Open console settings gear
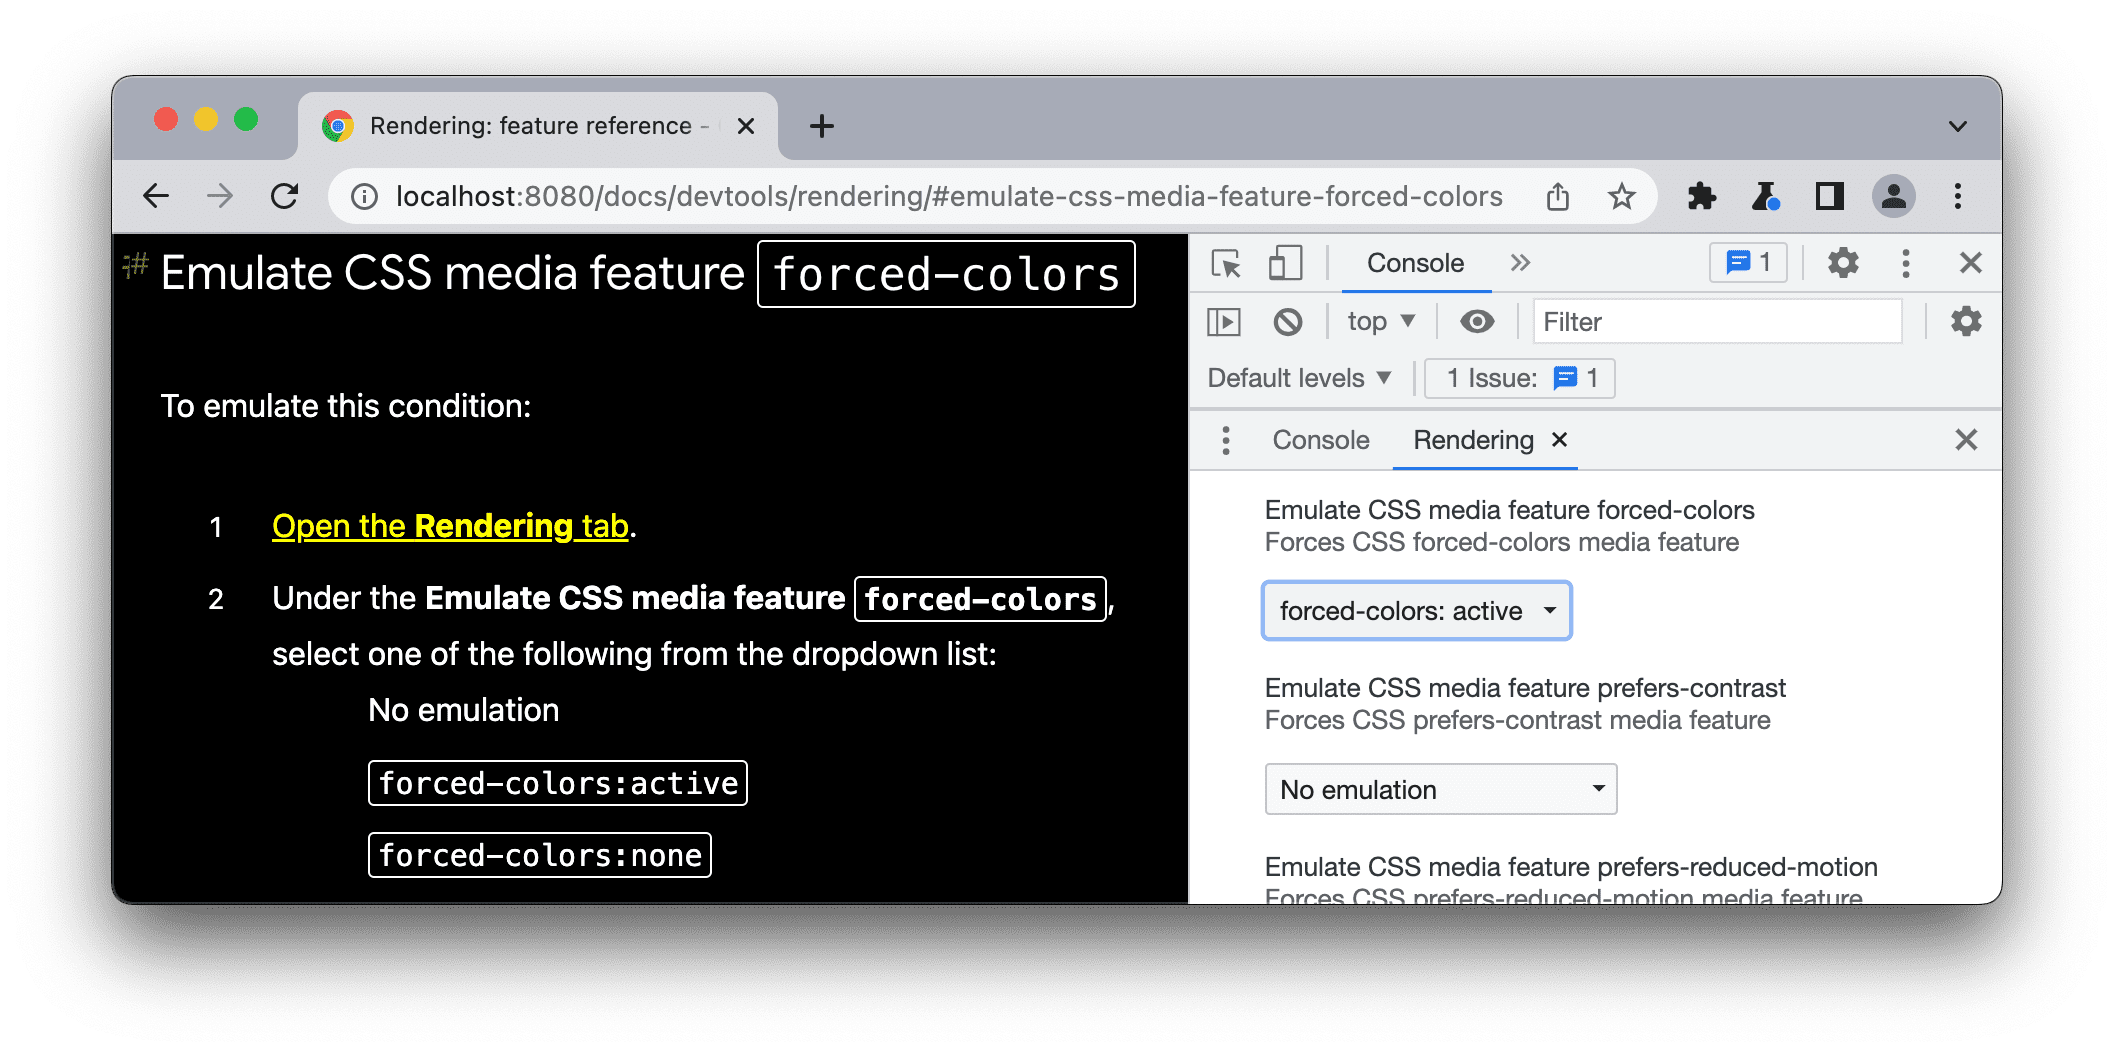 tap(1965, 321)
